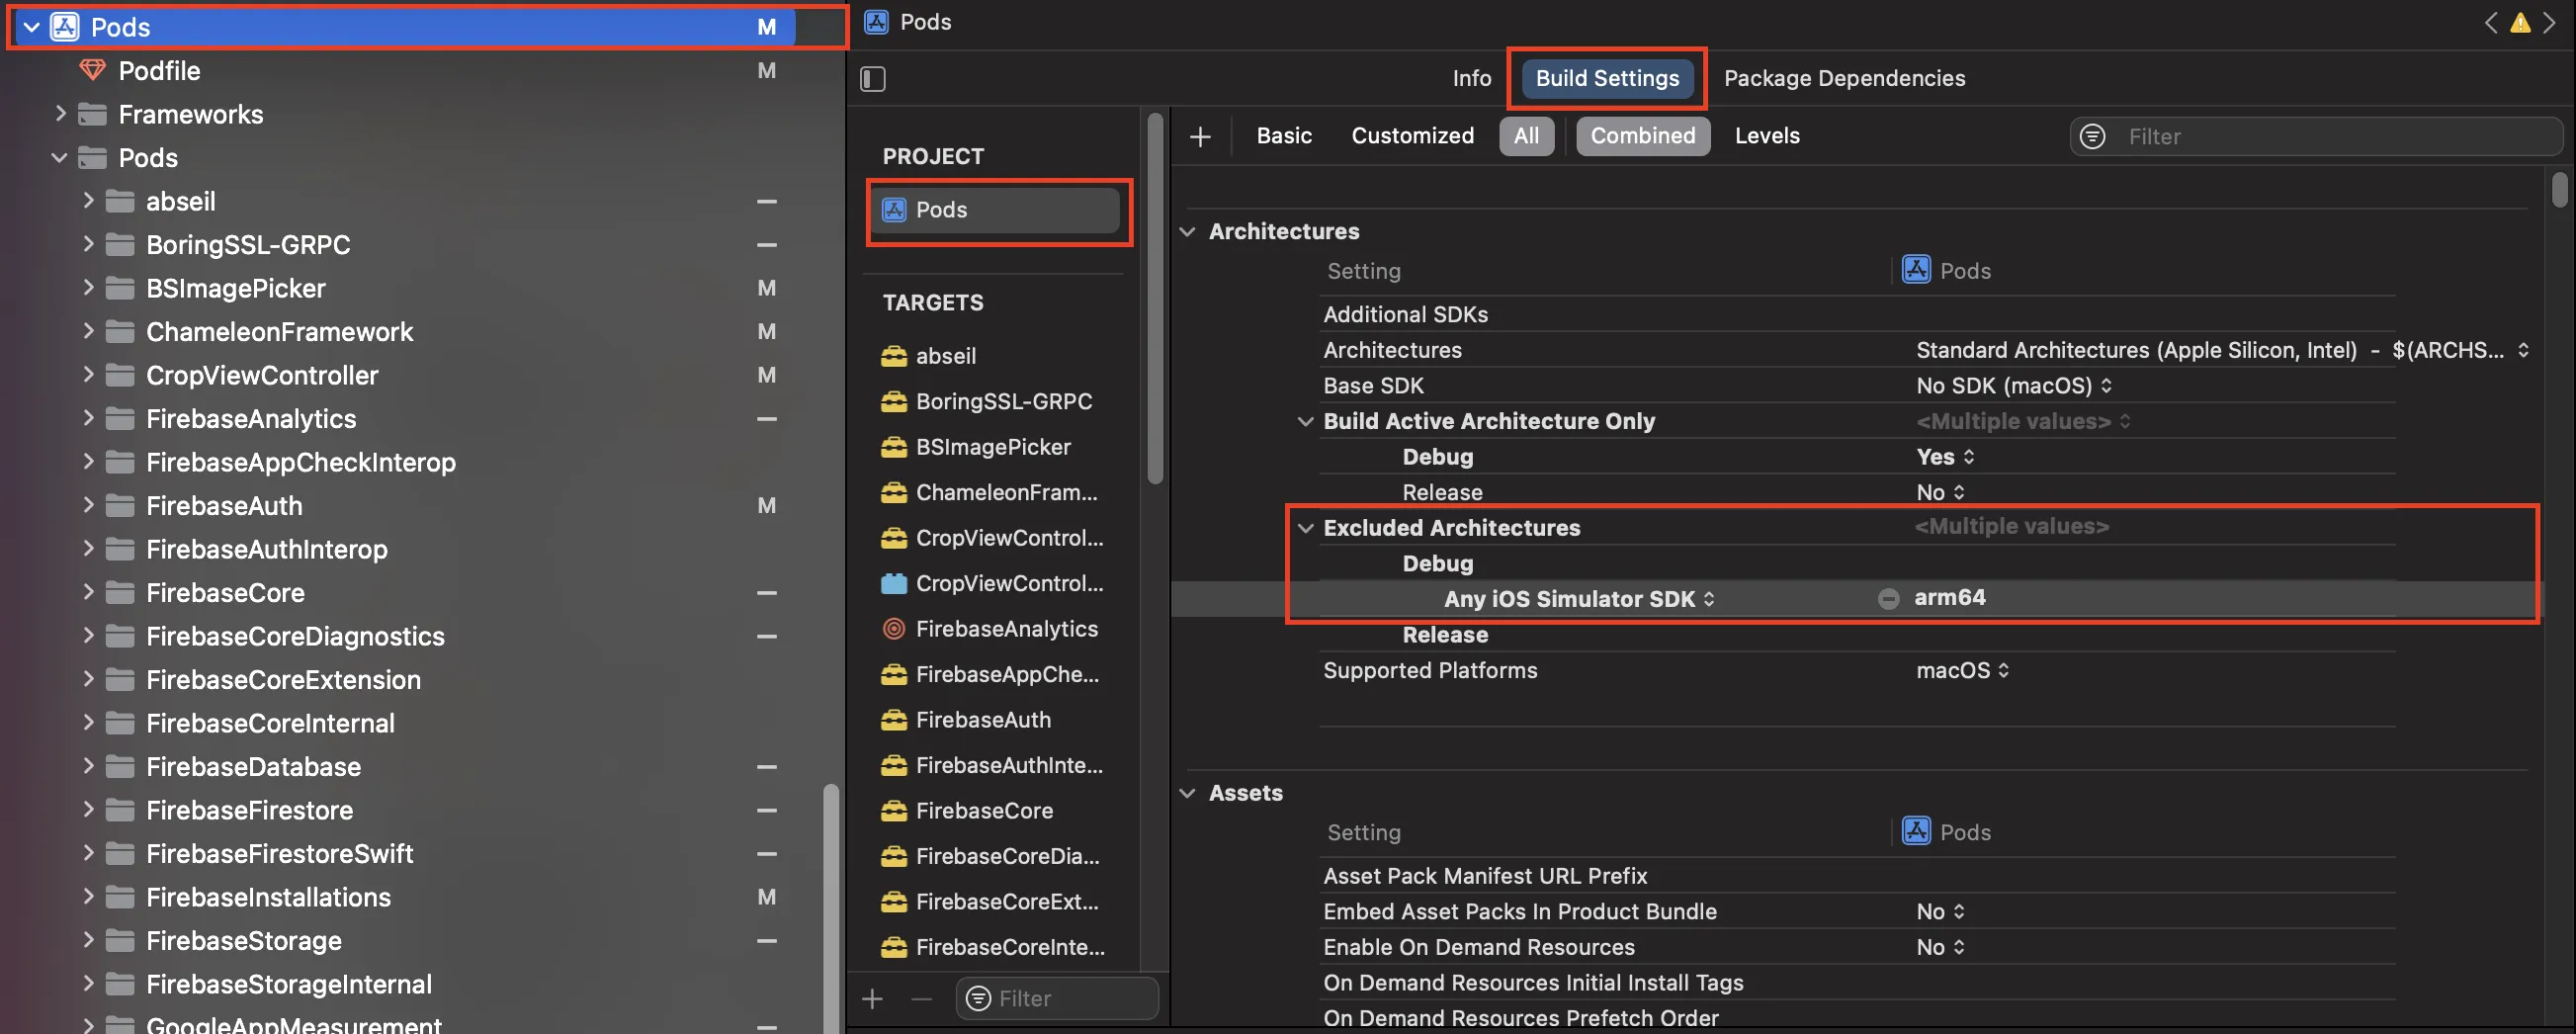
Task: Collapse Build Active Architecture Only setting
Action: click(1305, 421)
